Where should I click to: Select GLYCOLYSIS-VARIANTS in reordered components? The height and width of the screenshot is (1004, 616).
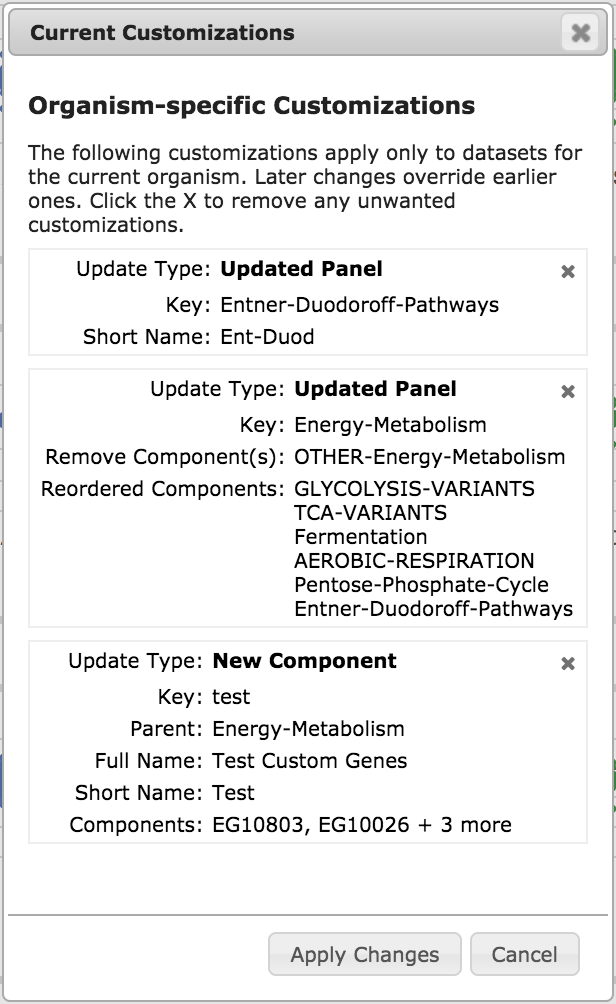coord(414,489)
